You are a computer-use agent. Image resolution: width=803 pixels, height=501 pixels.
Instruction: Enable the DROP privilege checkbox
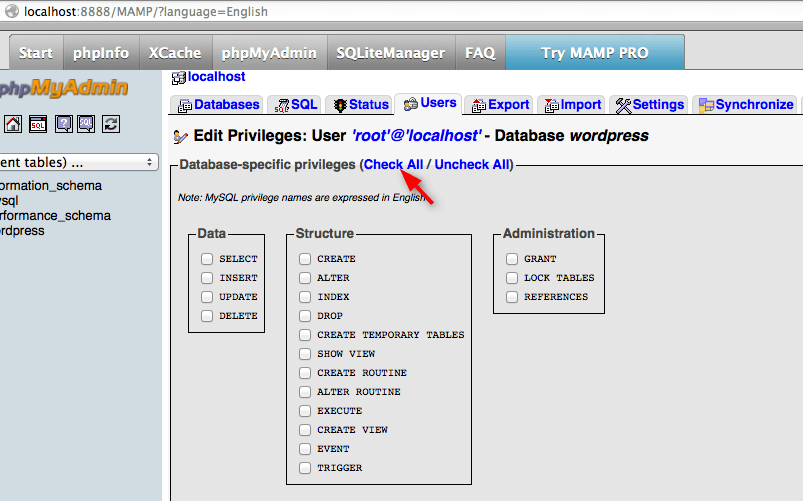click(x=305, y=316)
